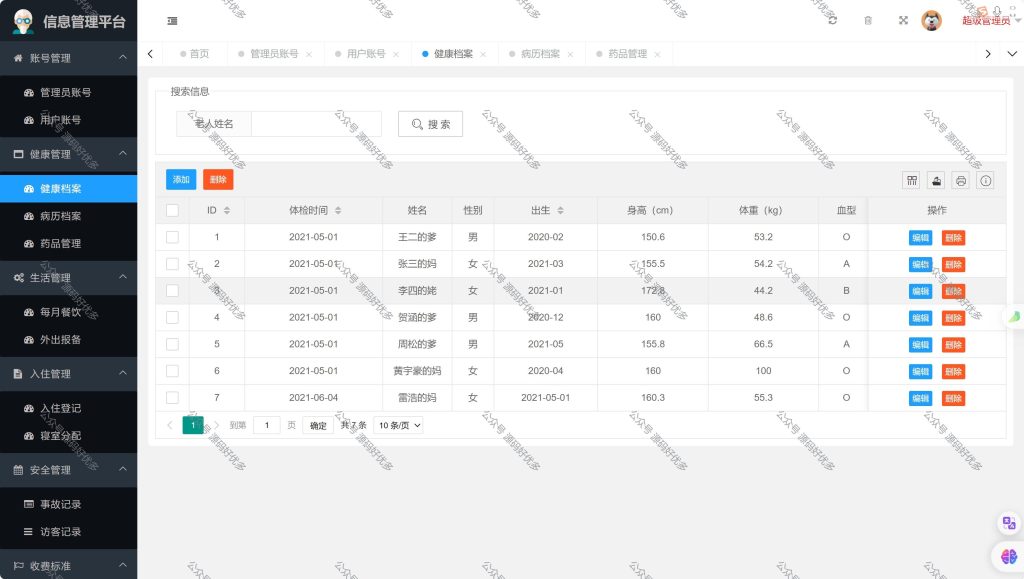This screenshot has width=1024, height=579.
Task: Close the 药品管理 tab
Action: (x=658, y=54)
